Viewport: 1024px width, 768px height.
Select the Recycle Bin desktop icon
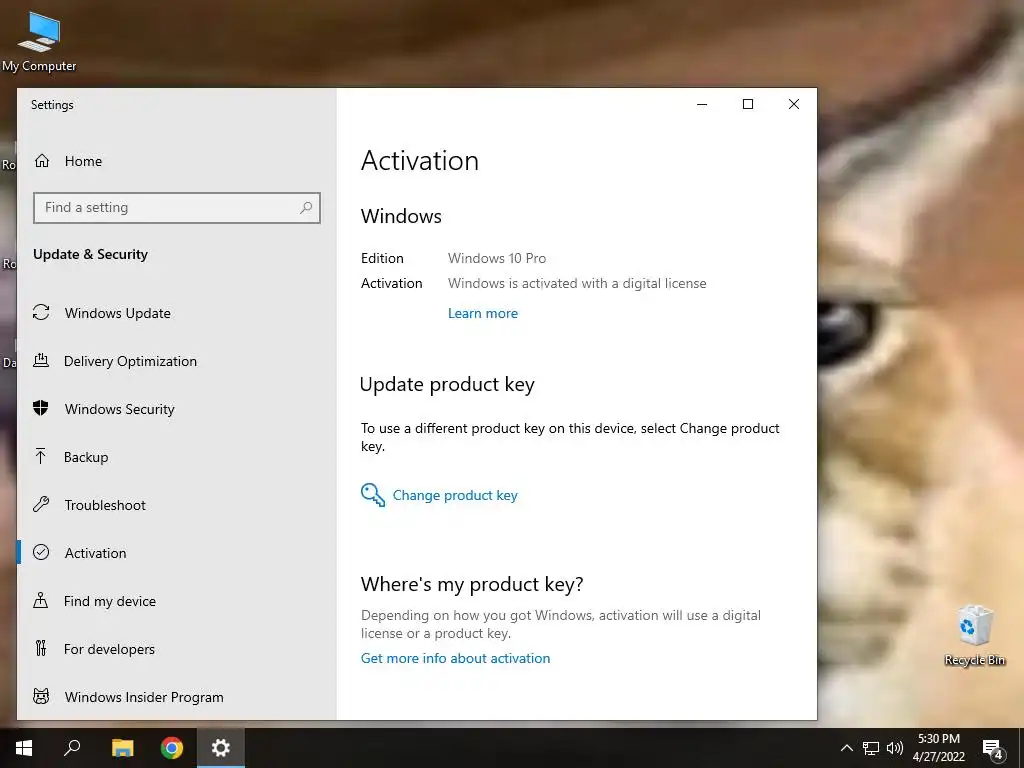click(x=974, y=635)
